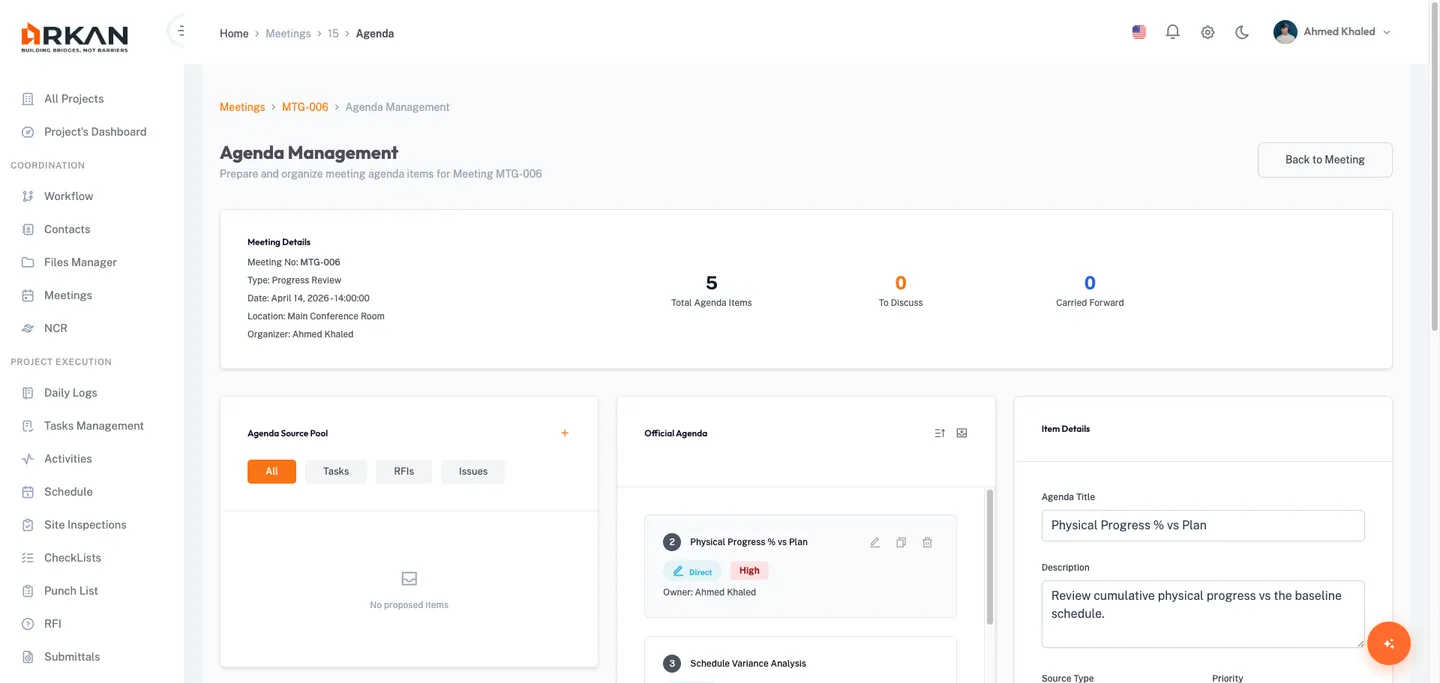Open the language flag selector
1440x683 pixels.
point(1139,32)
